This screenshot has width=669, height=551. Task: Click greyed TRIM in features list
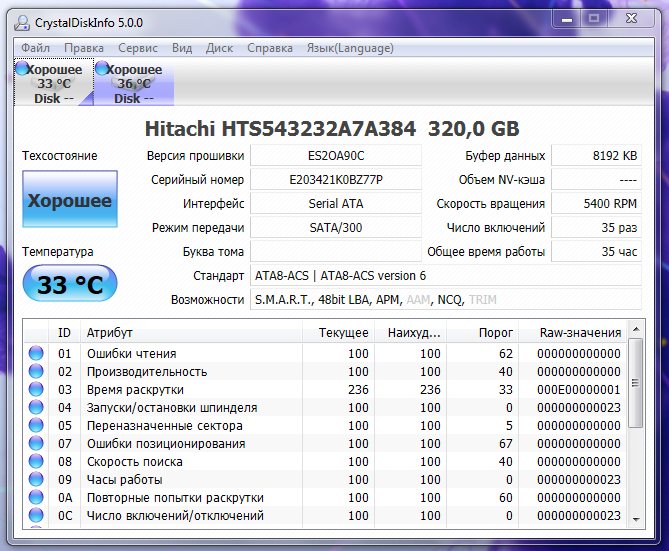(483, 300)
